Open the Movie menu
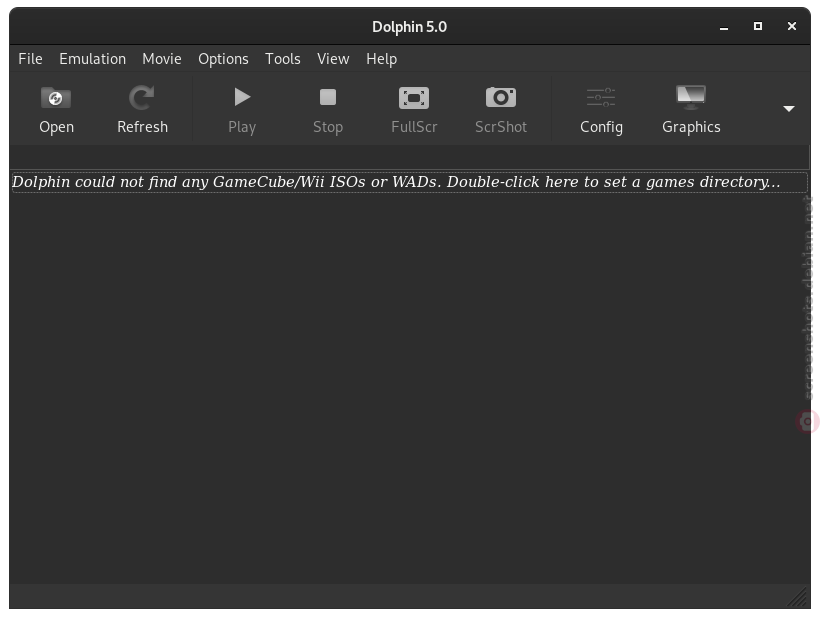This screenshot has width=820, height=618. [x=162, y=59]
